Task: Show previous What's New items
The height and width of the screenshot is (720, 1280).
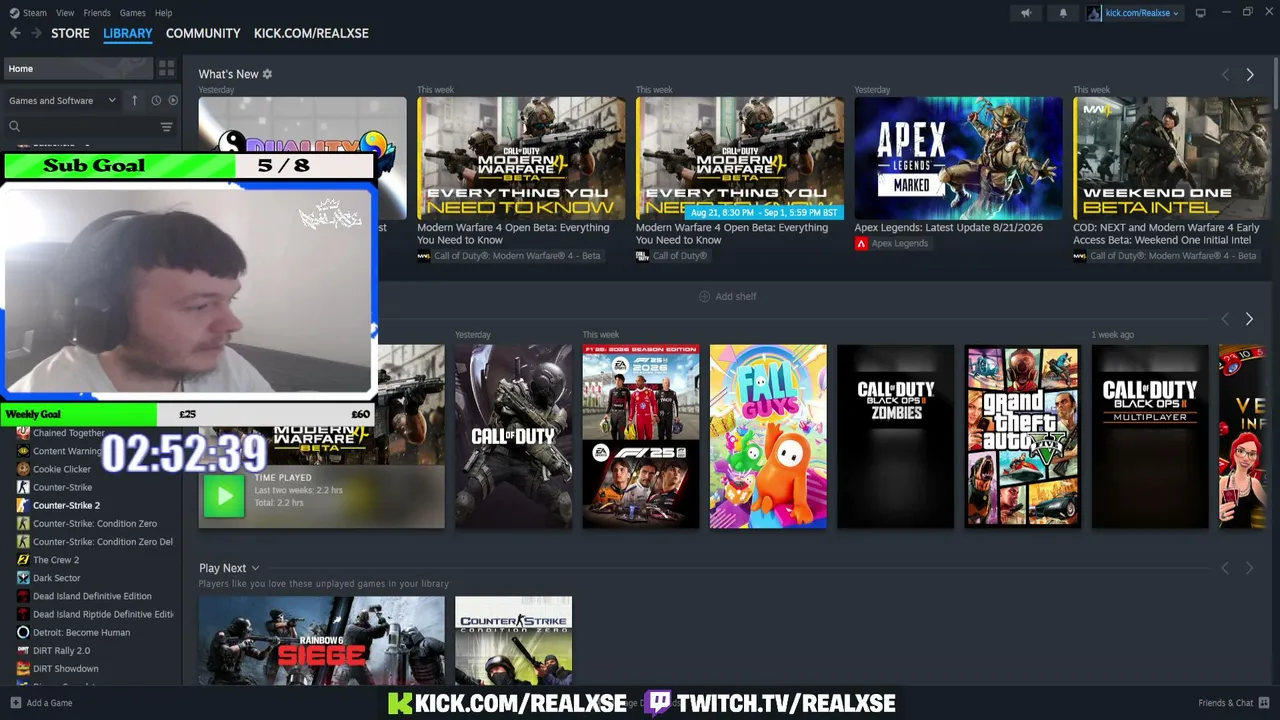Action: click(1226, 75)
